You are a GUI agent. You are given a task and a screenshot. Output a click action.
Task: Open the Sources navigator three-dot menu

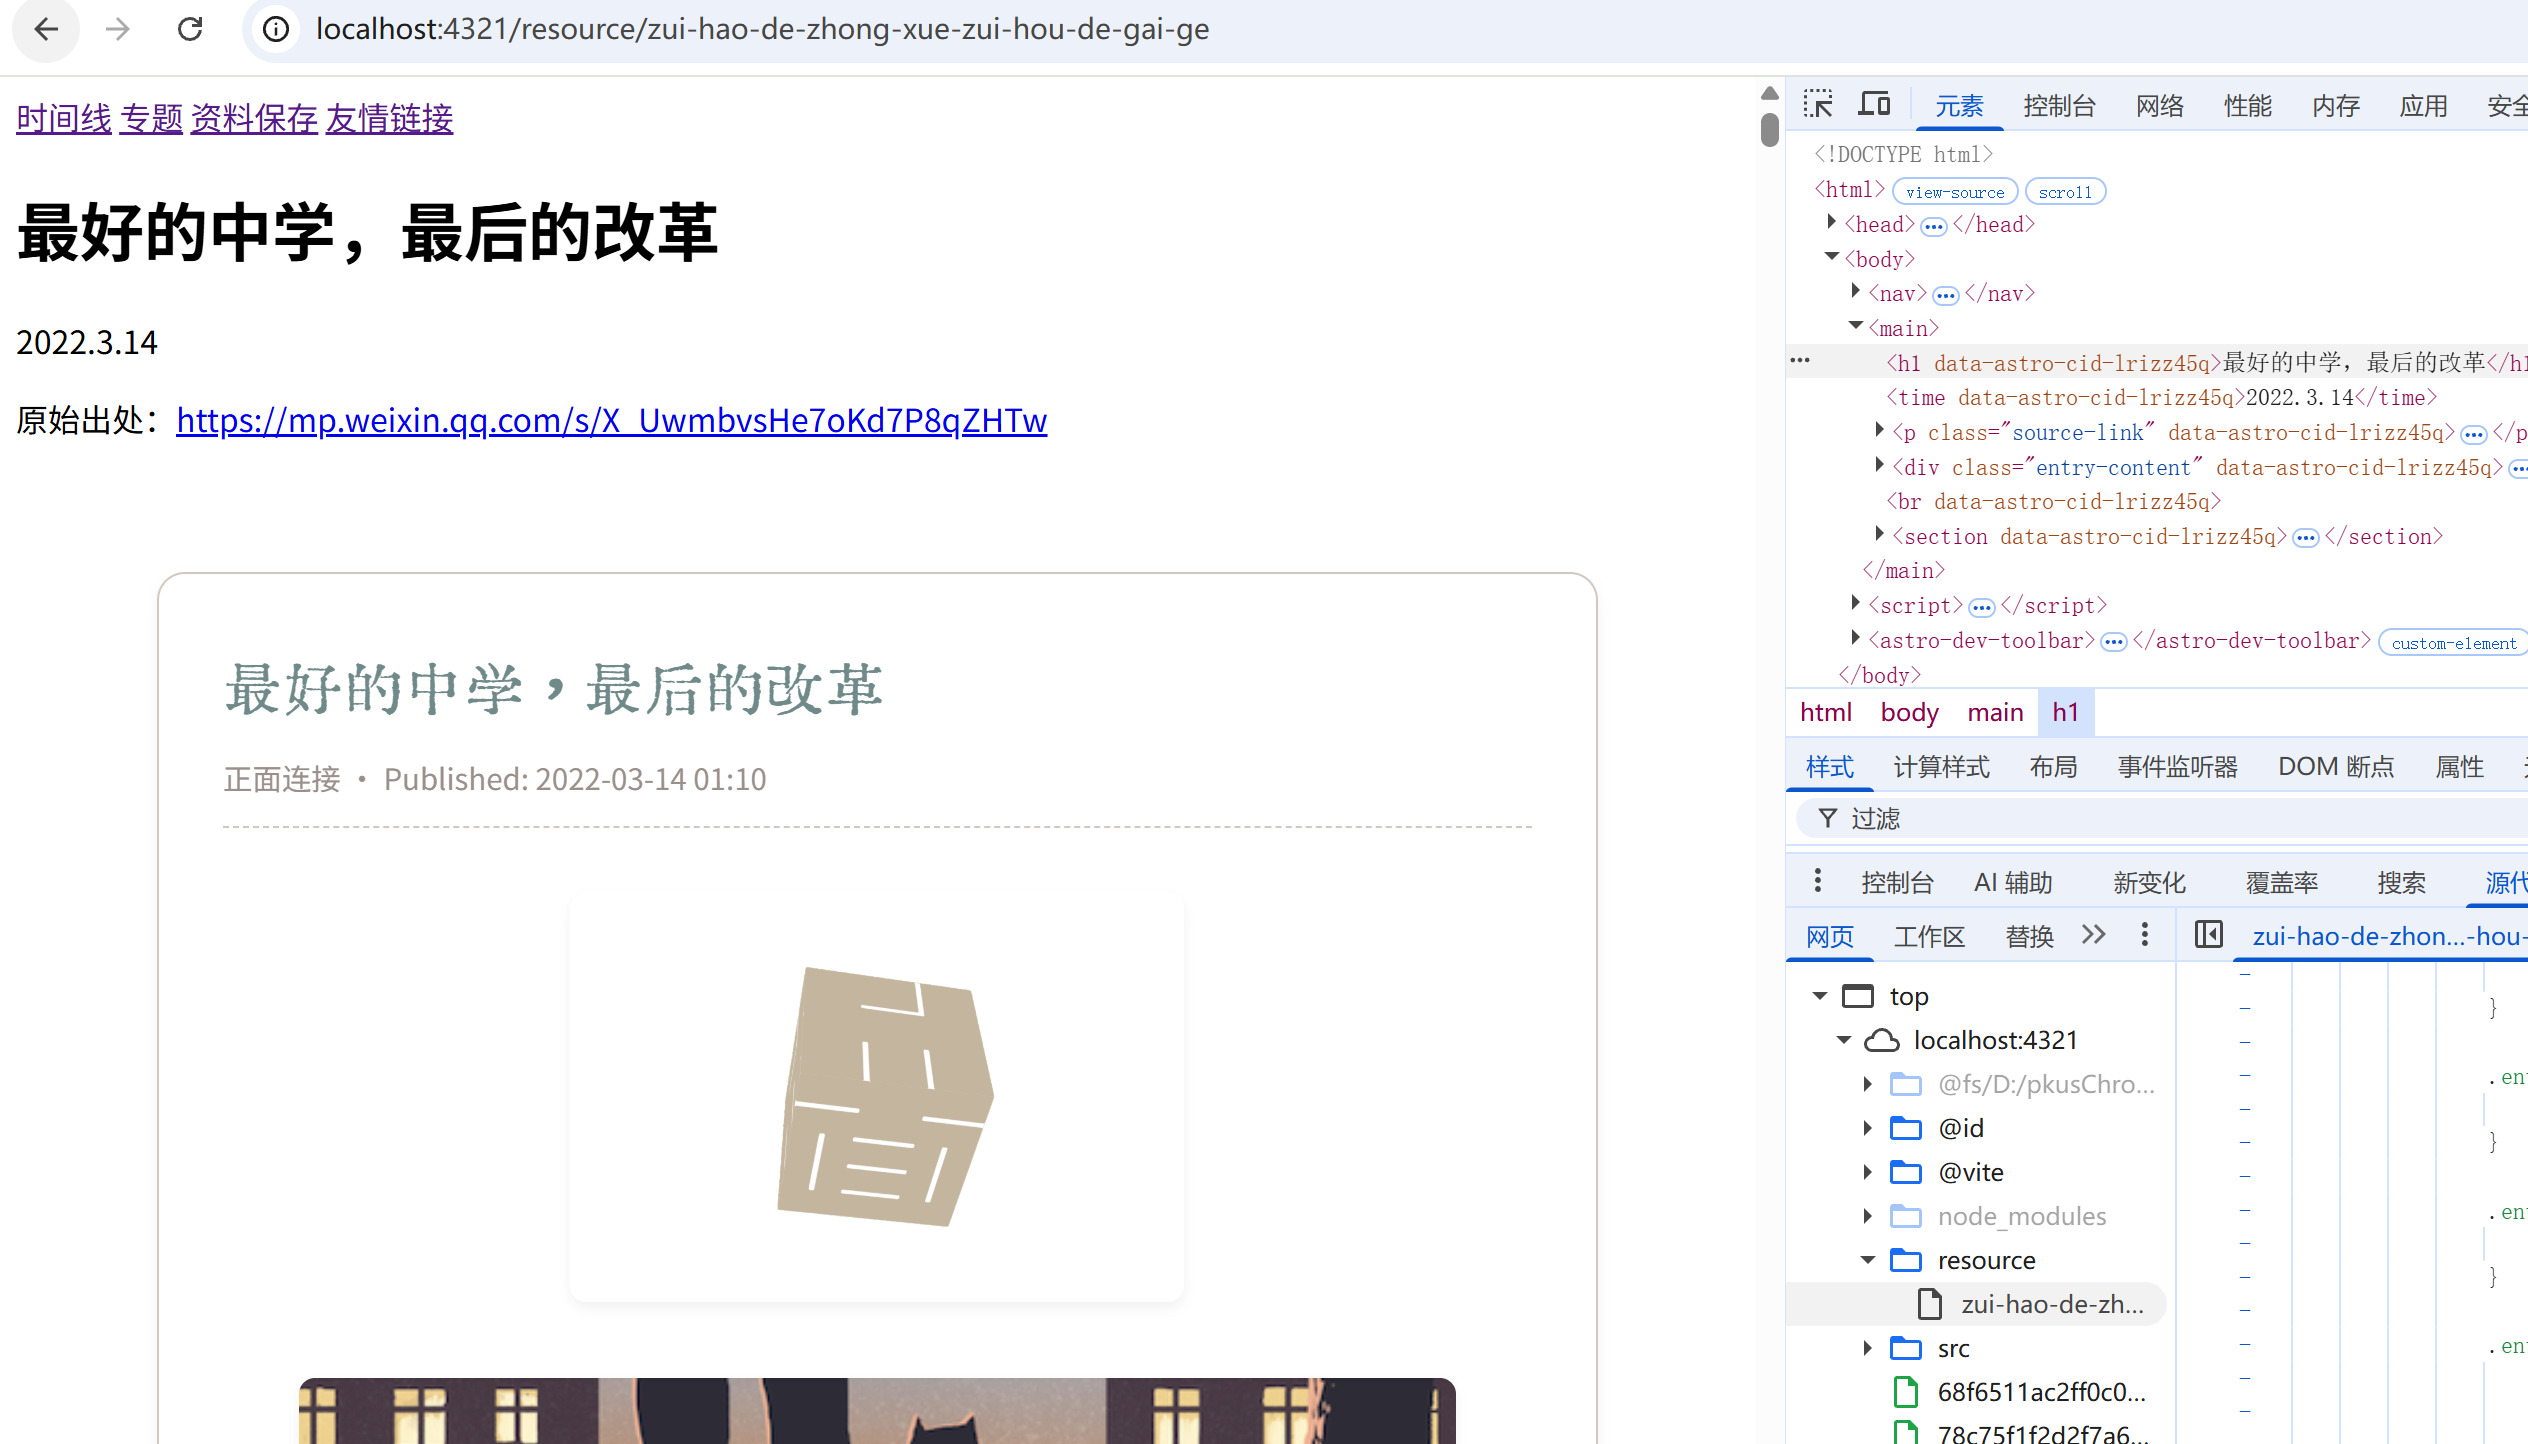pos(2145,935)
